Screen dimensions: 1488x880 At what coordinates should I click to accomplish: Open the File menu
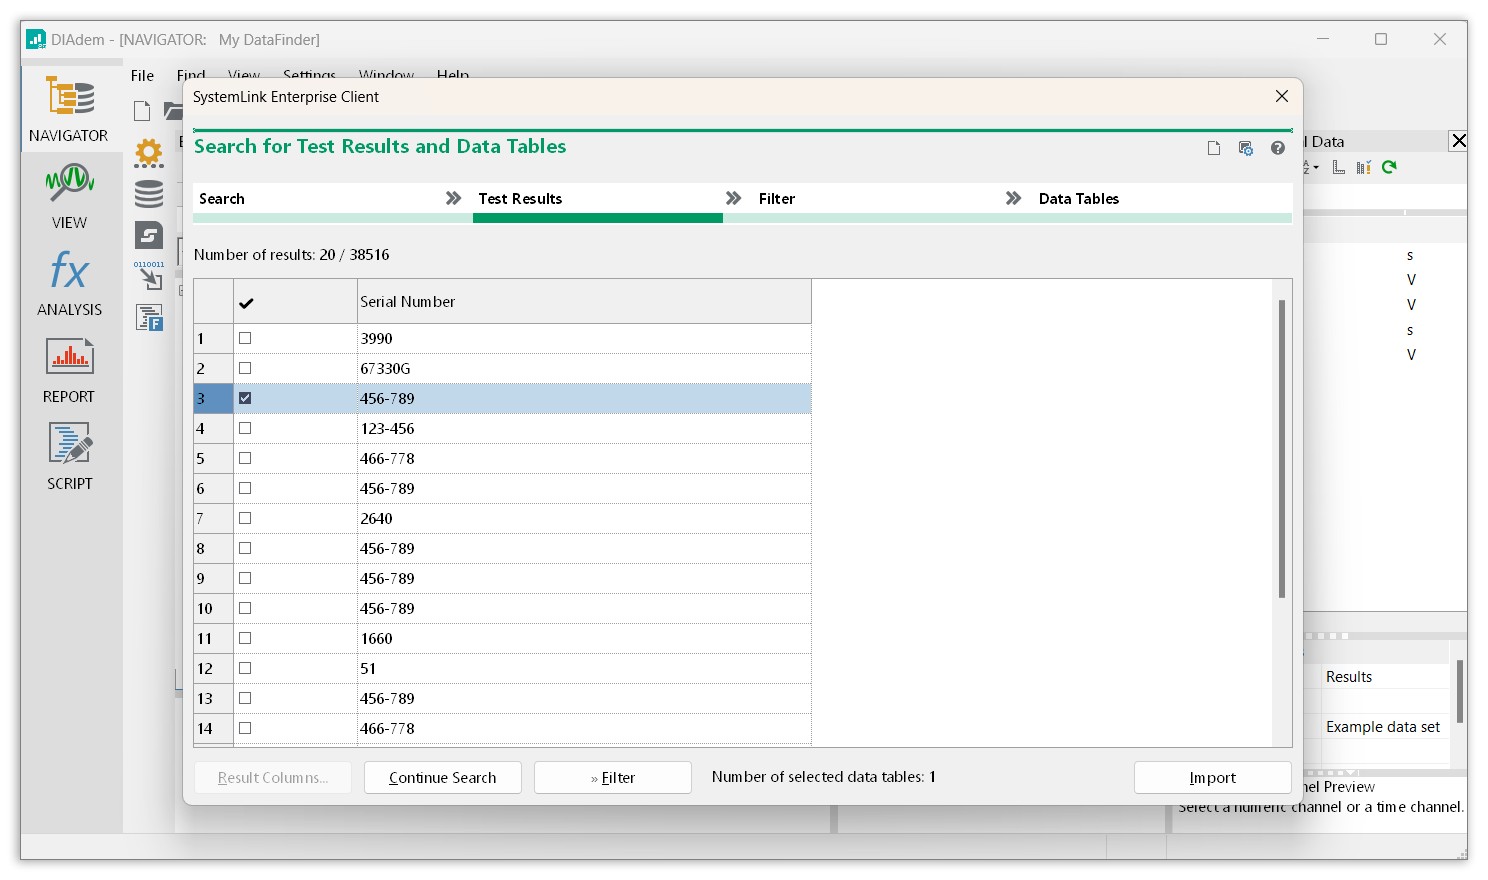pos(142,76)
